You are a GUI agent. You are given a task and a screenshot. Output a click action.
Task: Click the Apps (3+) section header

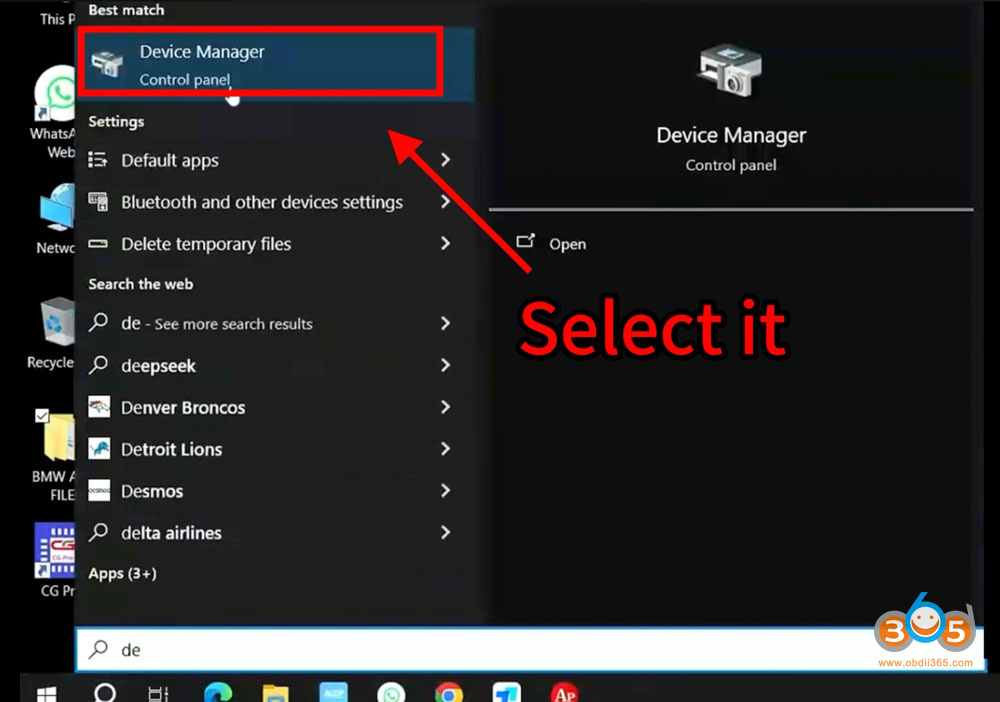[x=122, y=574]
